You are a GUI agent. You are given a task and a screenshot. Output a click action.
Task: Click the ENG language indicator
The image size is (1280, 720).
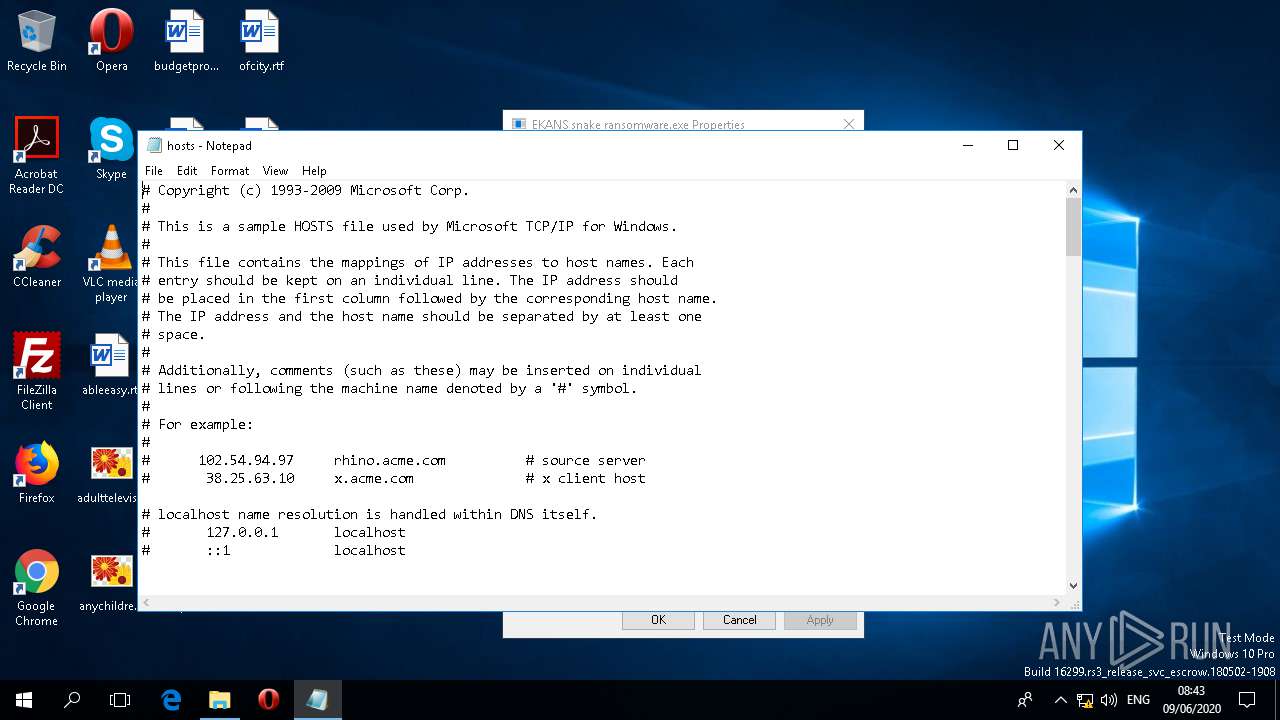pyautogui.click(x=1138, y=700)
